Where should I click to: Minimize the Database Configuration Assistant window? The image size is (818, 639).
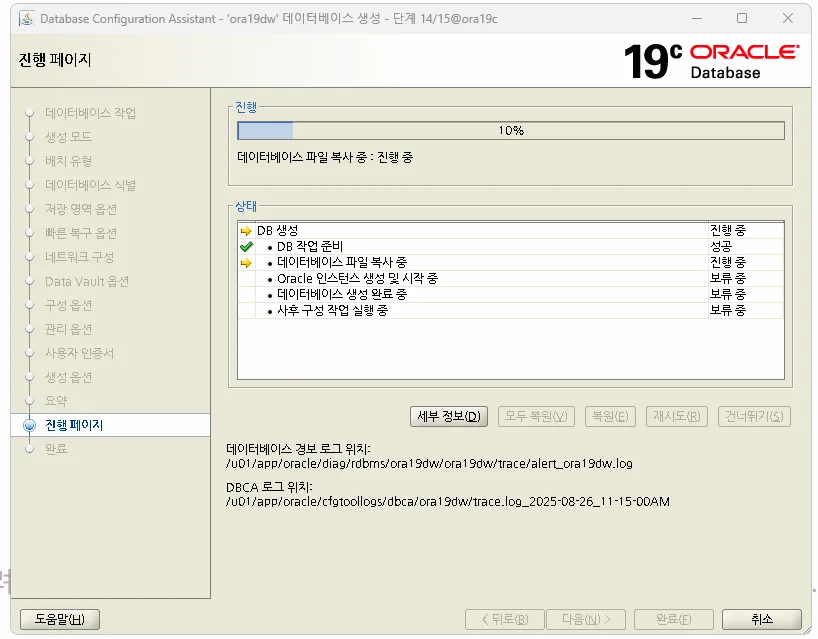click(697, 18)
